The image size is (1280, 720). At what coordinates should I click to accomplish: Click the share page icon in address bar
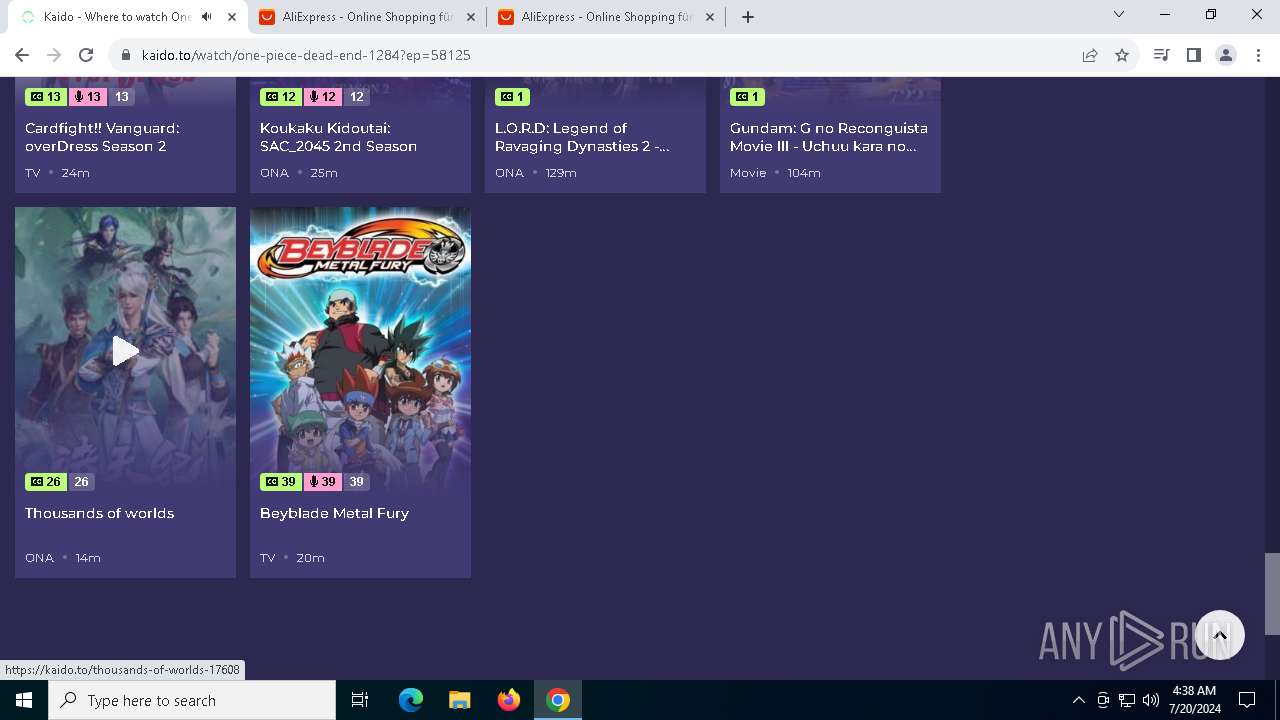point(1090,55)
